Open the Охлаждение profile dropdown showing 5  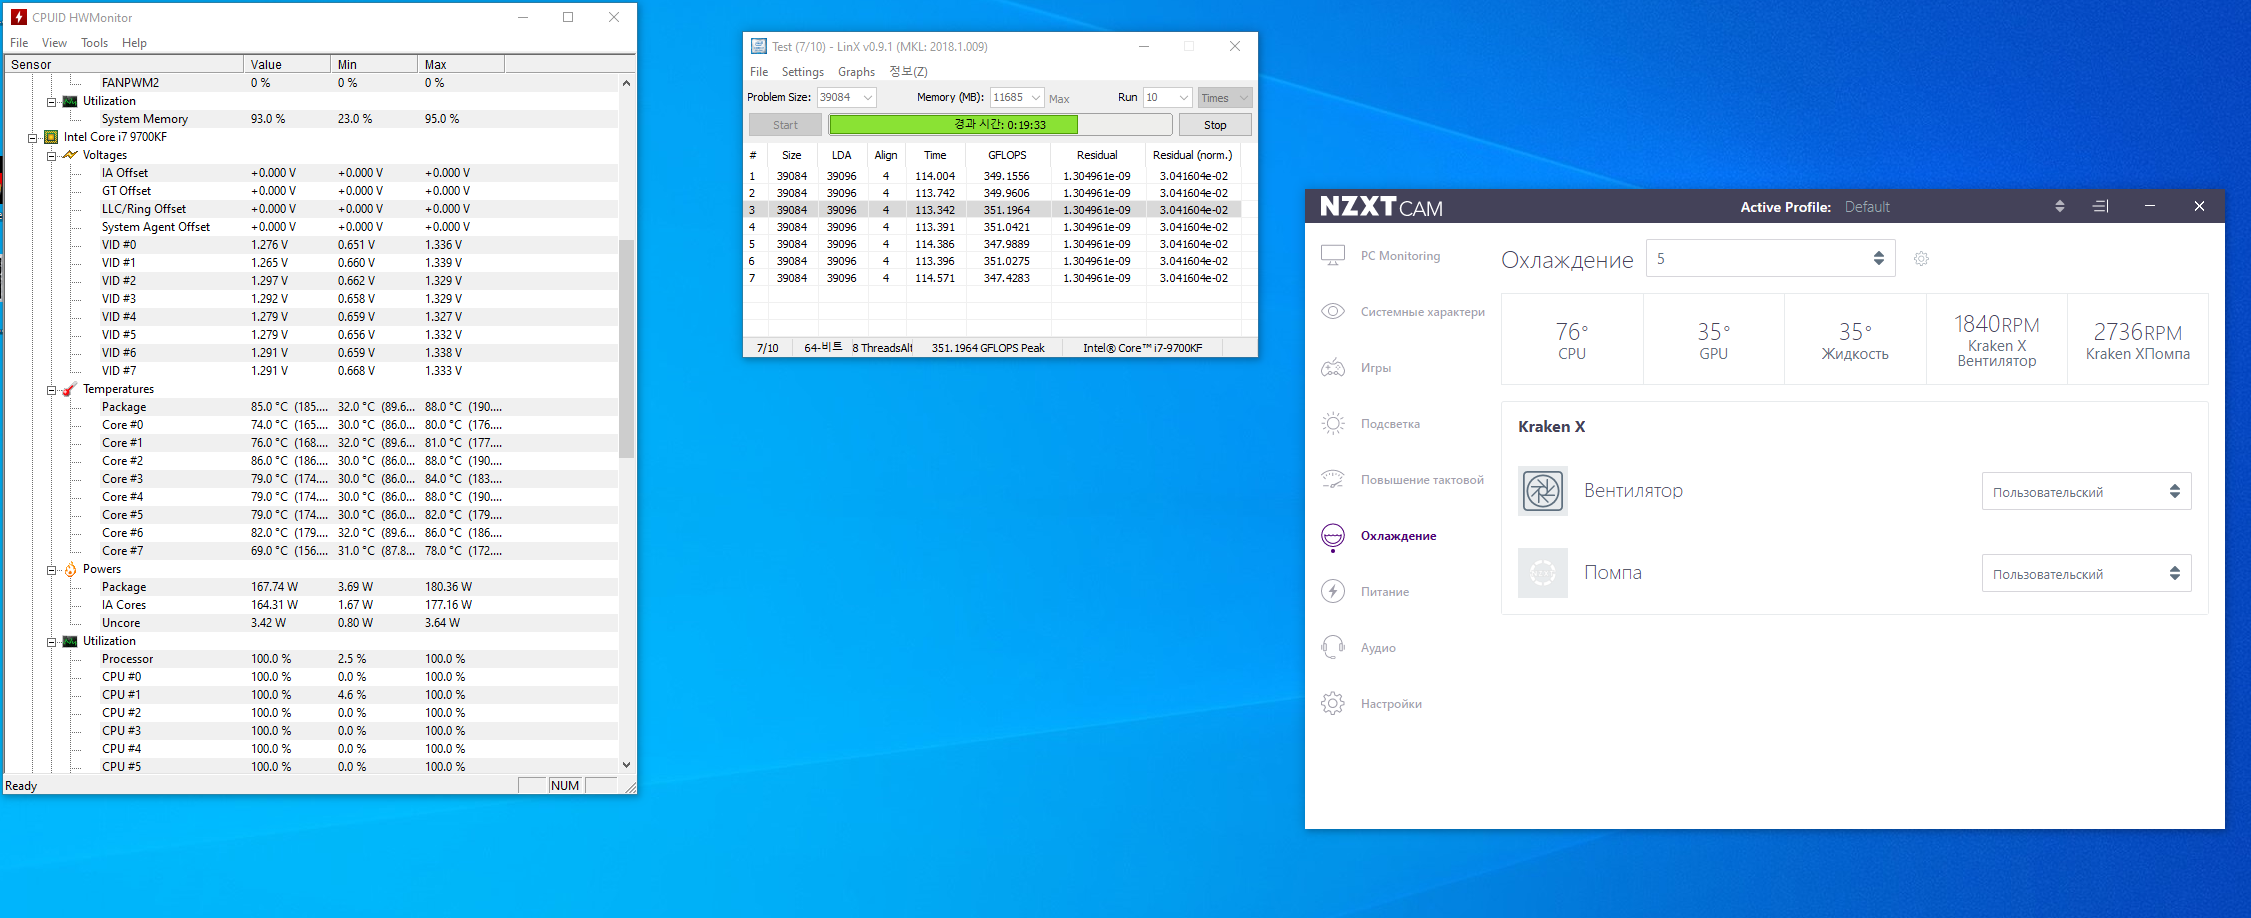click(1770, 259)
